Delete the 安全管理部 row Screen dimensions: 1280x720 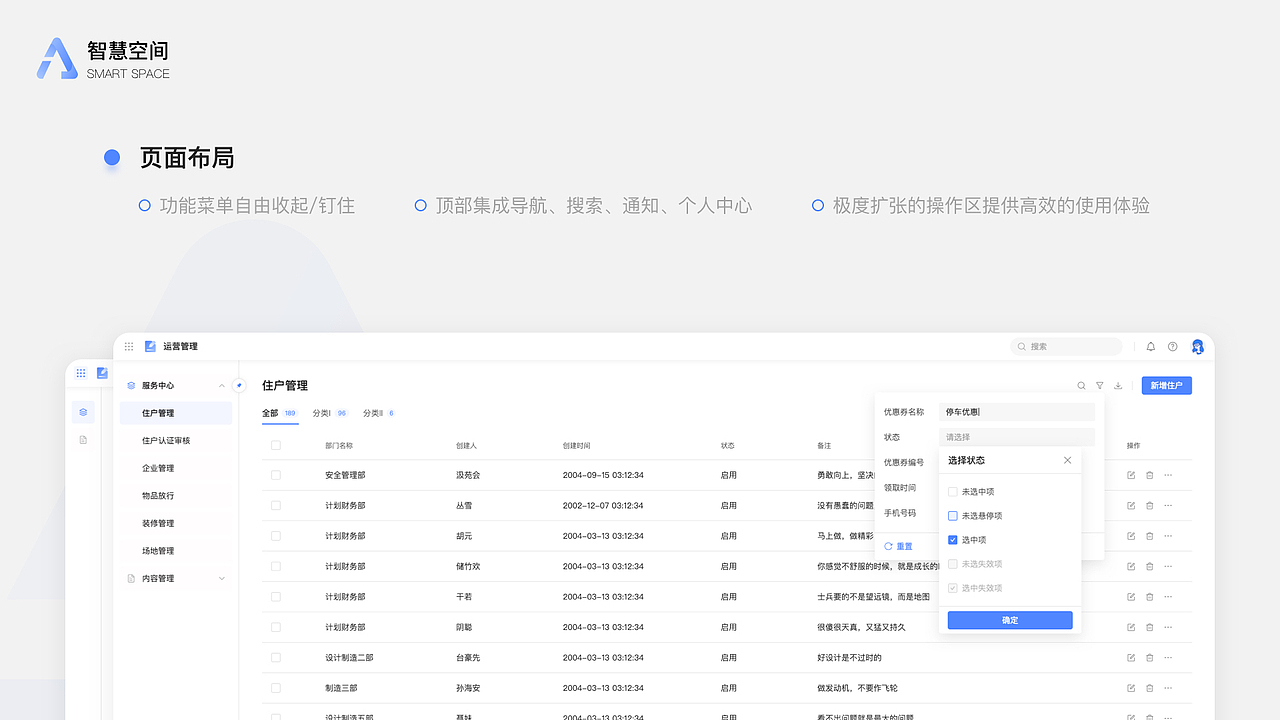pyautogui.click(x=1149, y=475)
